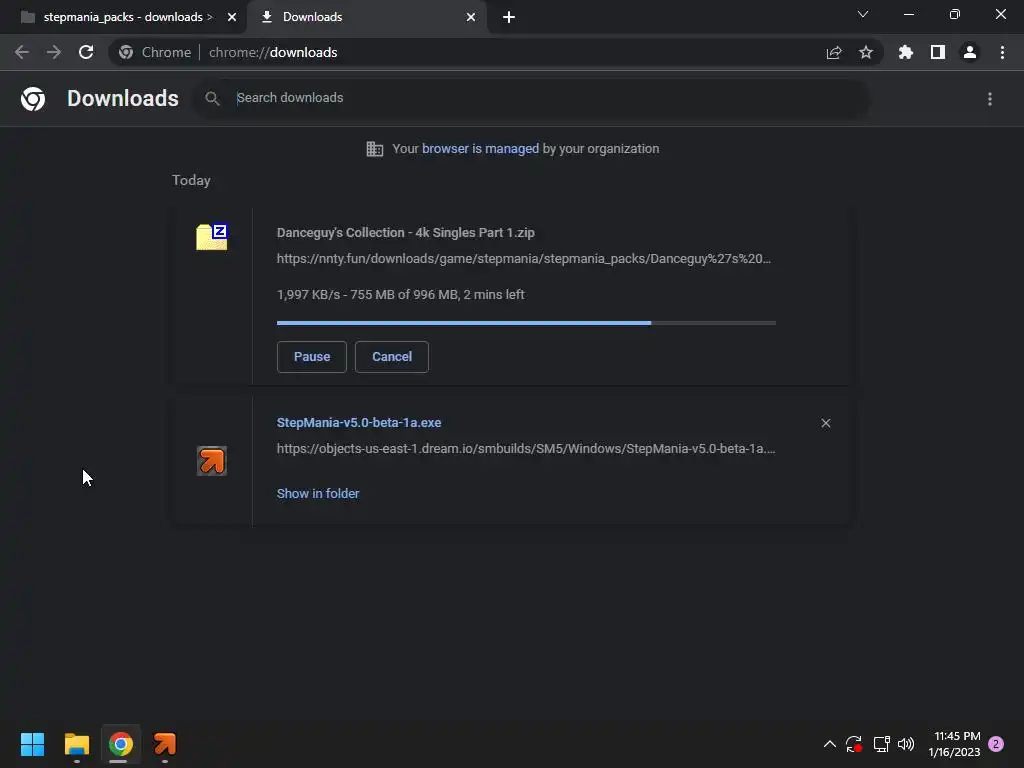Open the volume speaker tray icon
Viewport: 1024px width, 768px height.
[906, 744]
